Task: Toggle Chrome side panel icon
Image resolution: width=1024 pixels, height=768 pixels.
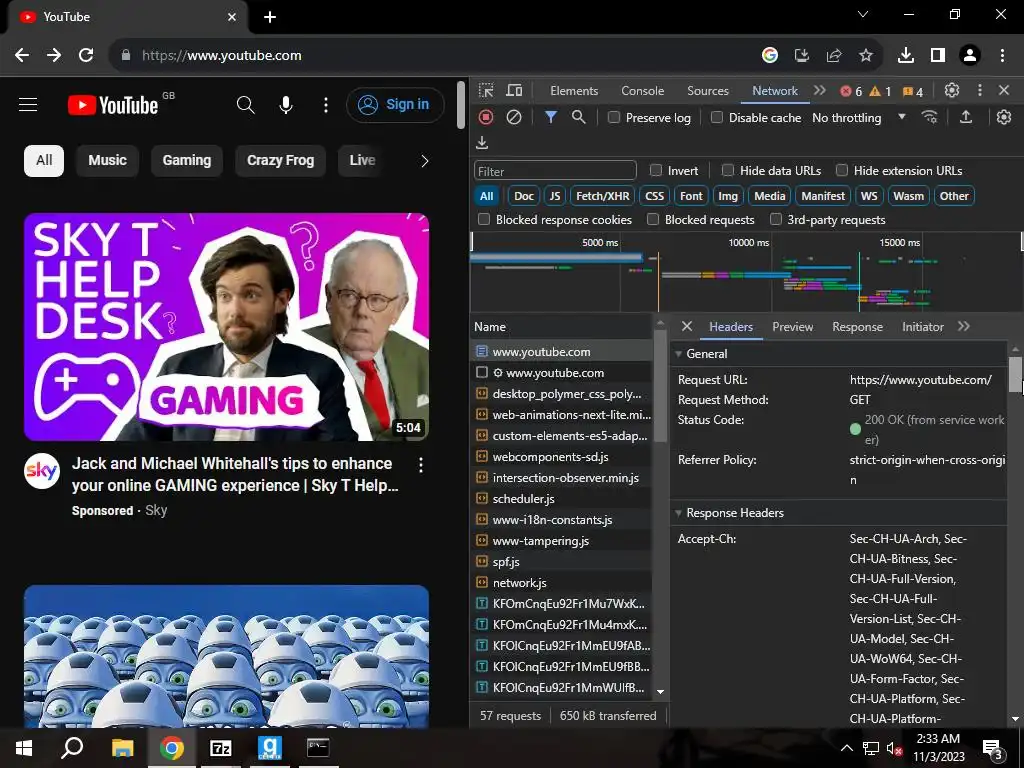Action: click(938, 56)
